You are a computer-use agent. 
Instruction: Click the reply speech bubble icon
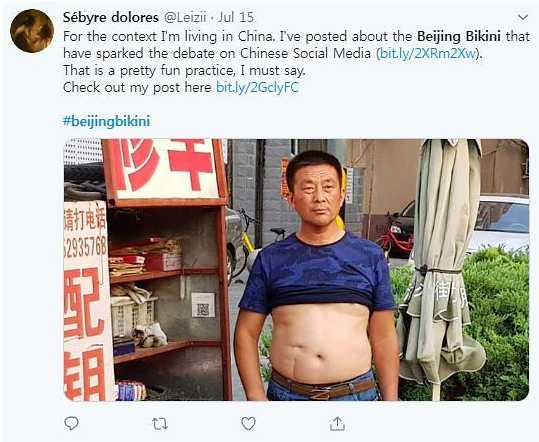pos(72,423)
